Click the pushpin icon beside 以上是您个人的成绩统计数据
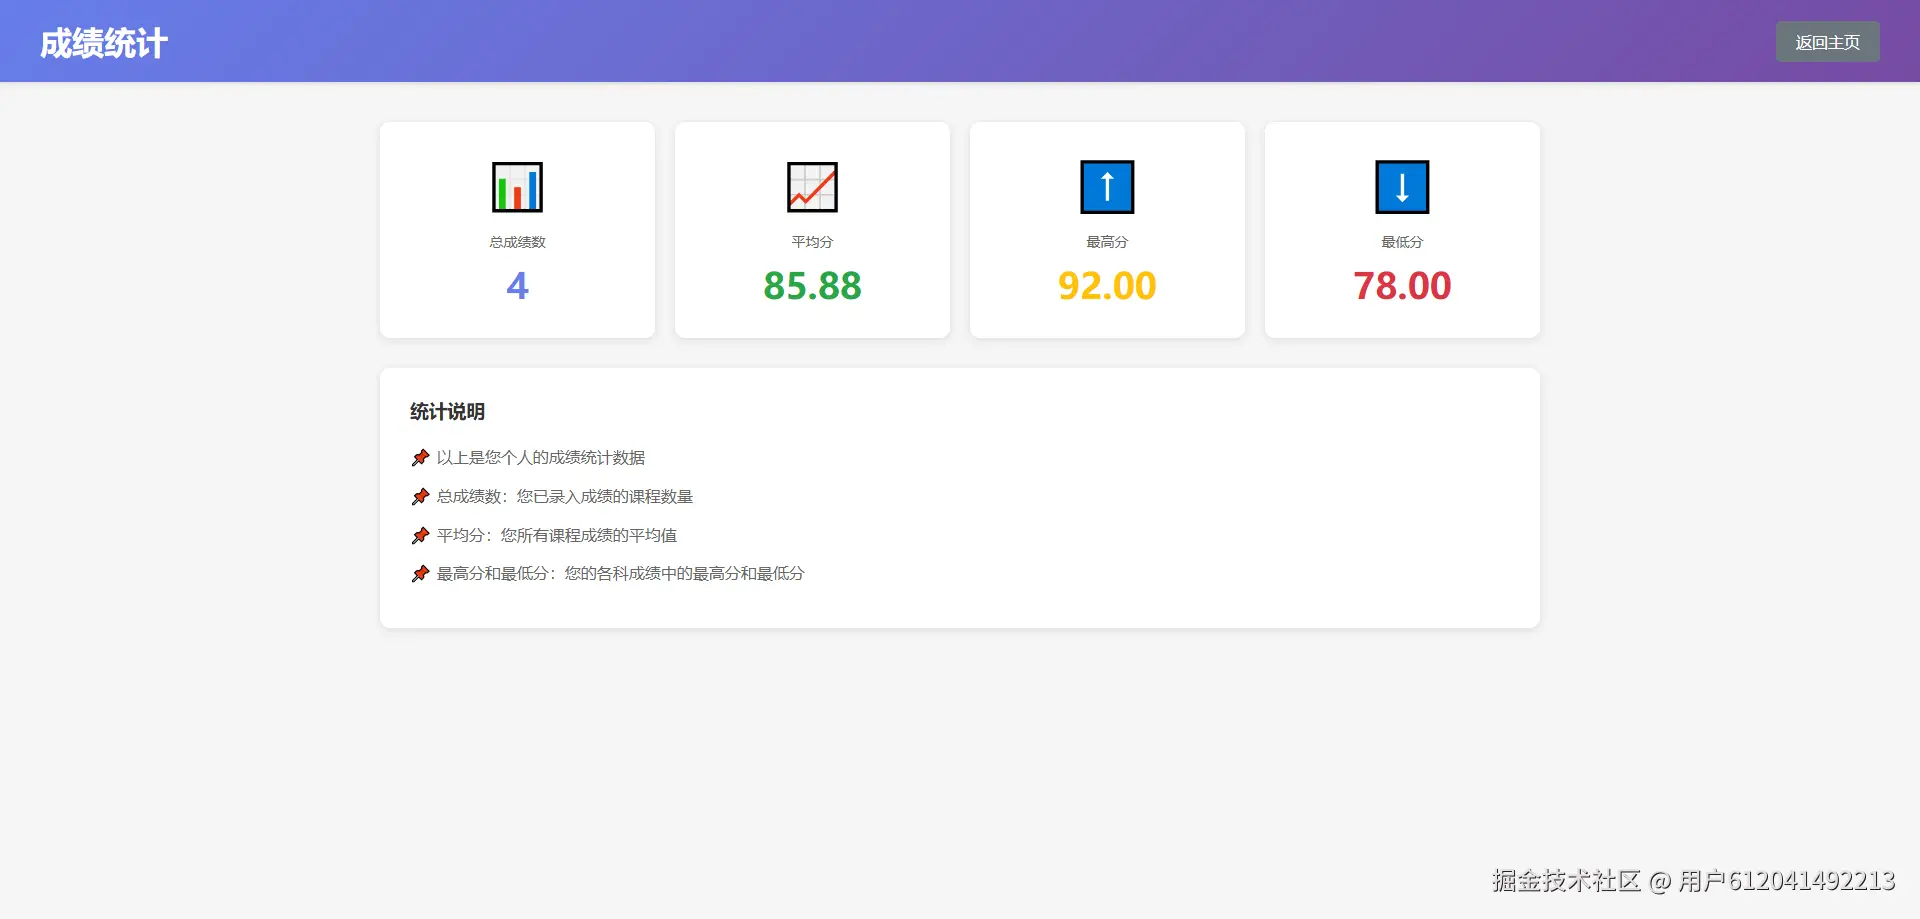1920x919 pixels. point(420,458)
